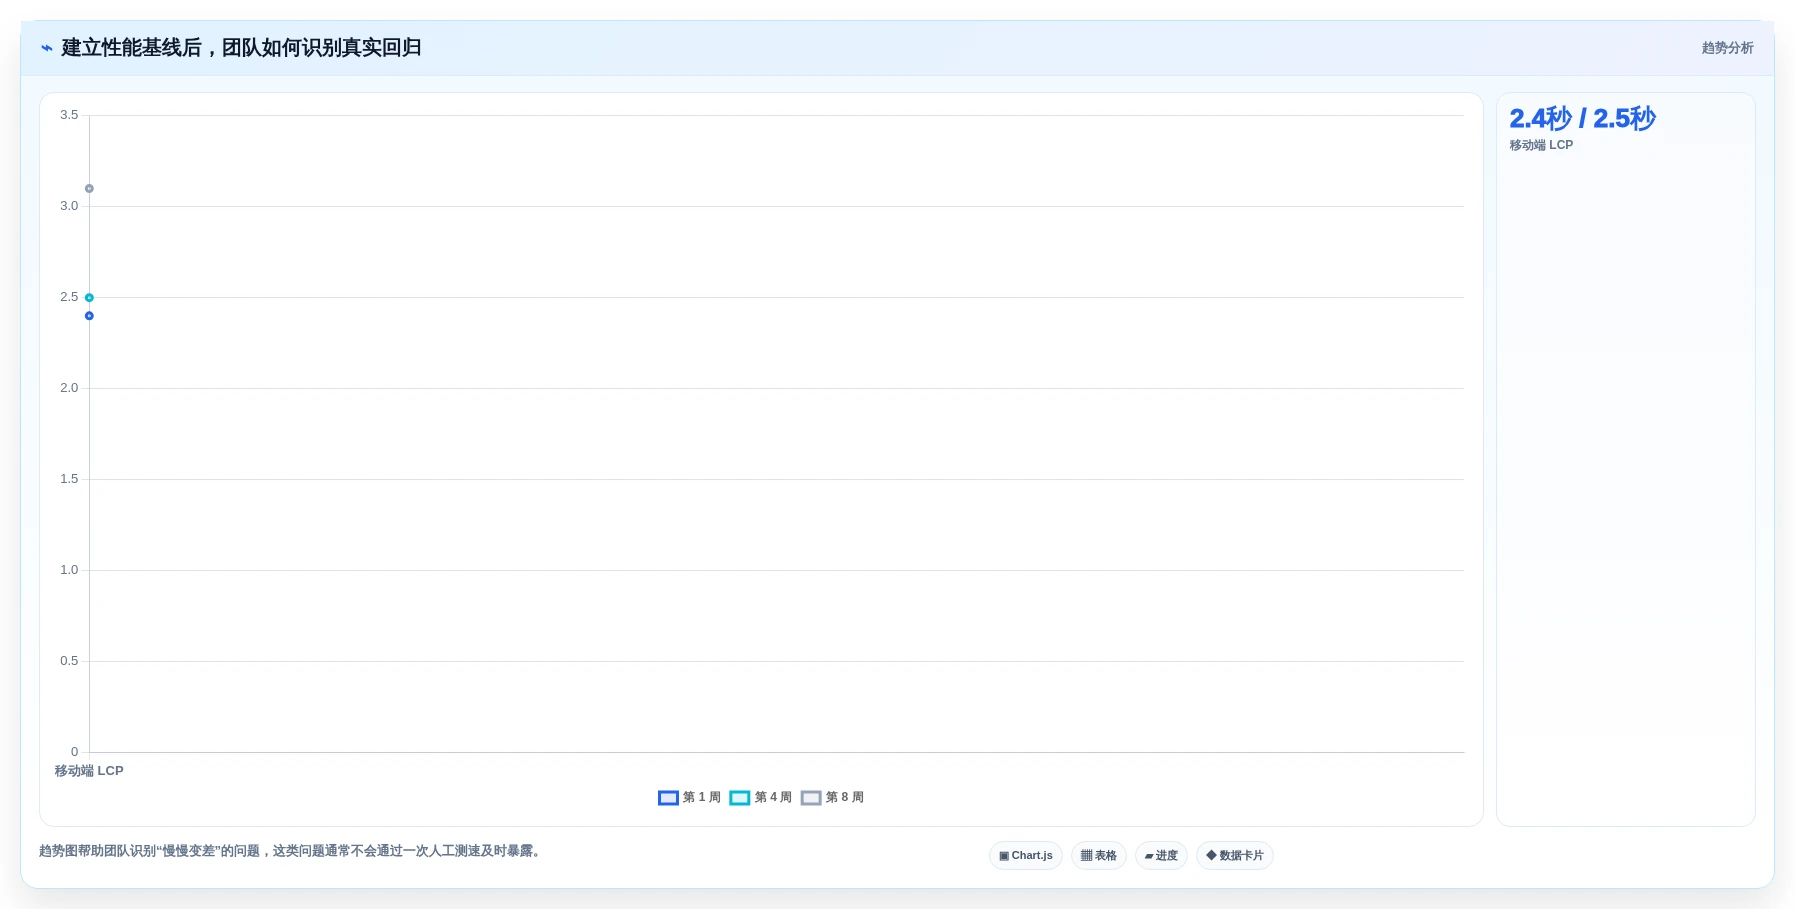The height and width of the screenshot is (909, 1795).
Task: Click the 2.0 y-axis tick label
Action: (69, 388)
